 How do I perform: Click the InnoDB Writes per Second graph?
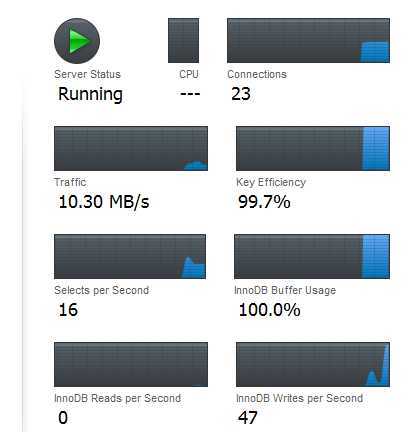(313, 364)
